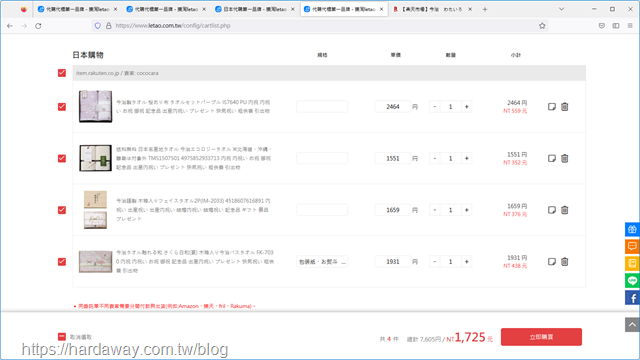Uncheck the 1659 yen item checkbox

62,210
